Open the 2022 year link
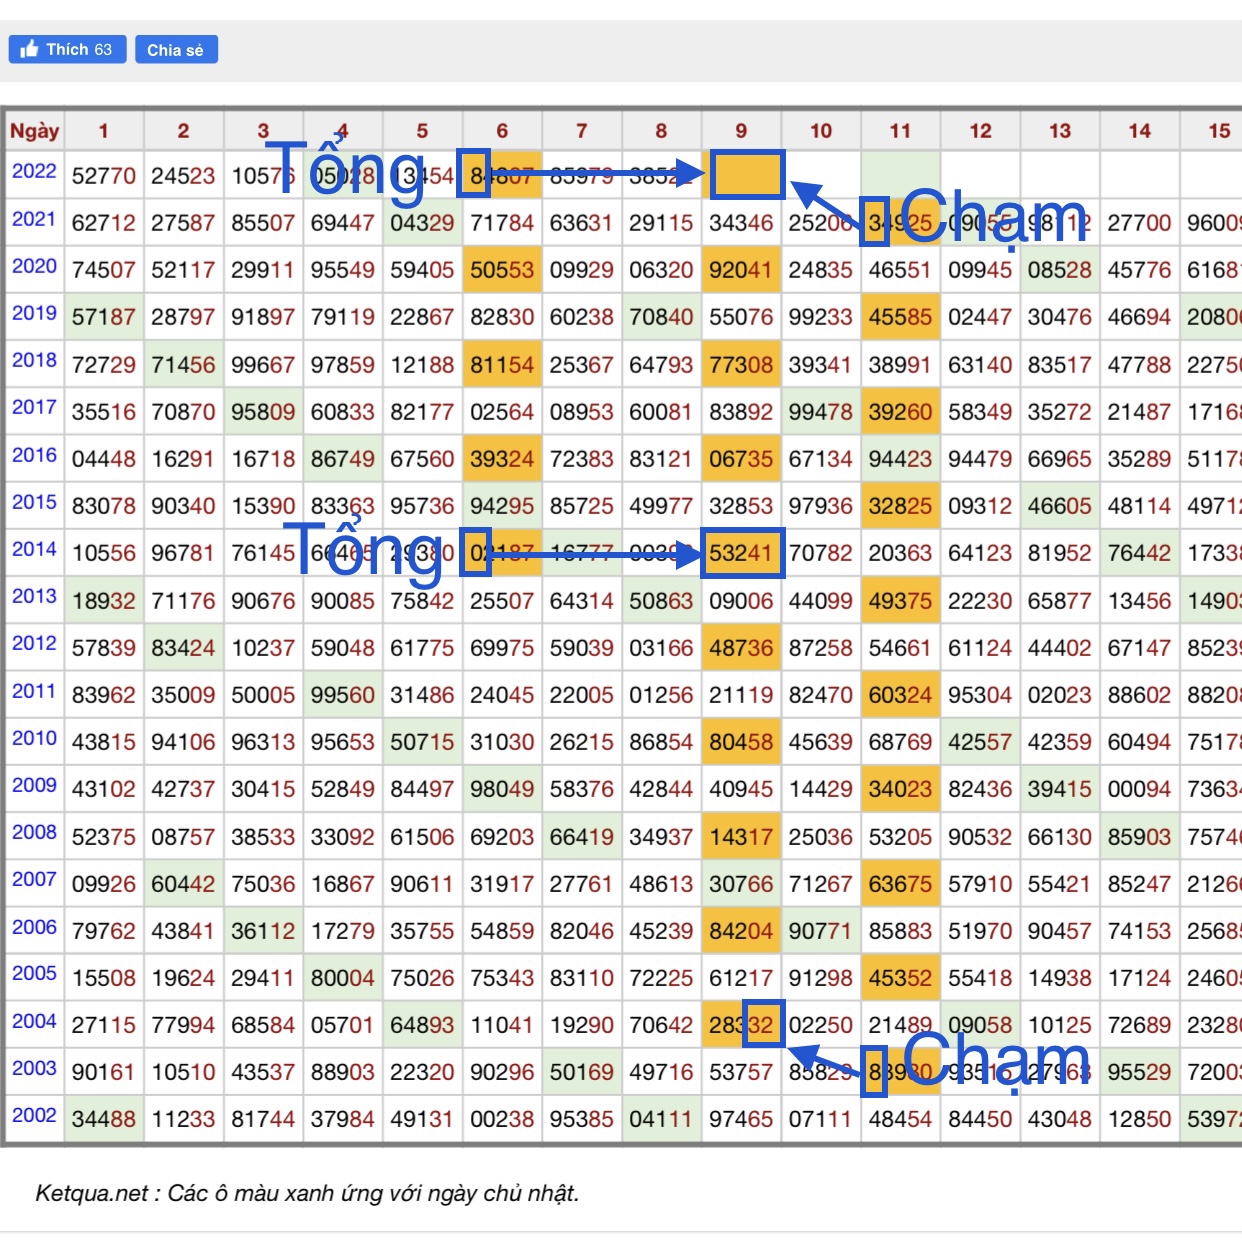Screen dimensions: 1242x1242 (34, 171)
